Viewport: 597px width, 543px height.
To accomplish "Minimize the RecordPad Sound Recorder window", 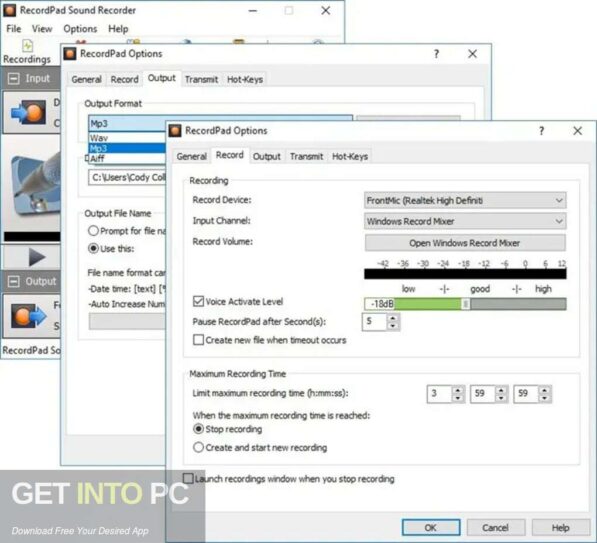I will pos(252,11).
